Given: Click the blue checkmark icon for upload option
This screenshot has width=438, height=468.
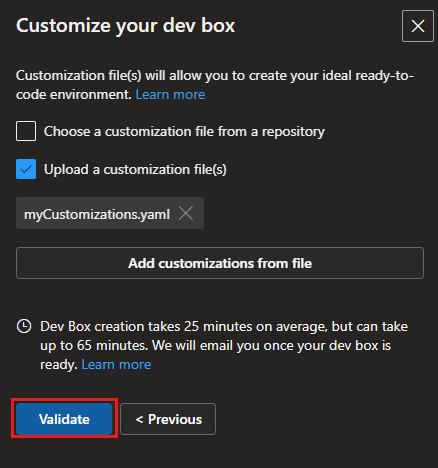Looking at the screenshot, I should click(26, 169).
